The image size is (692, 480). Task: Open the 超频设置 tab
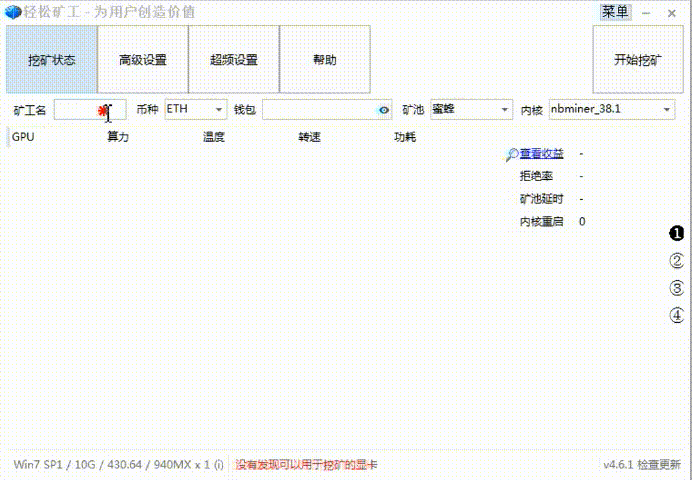click(233, 59)
